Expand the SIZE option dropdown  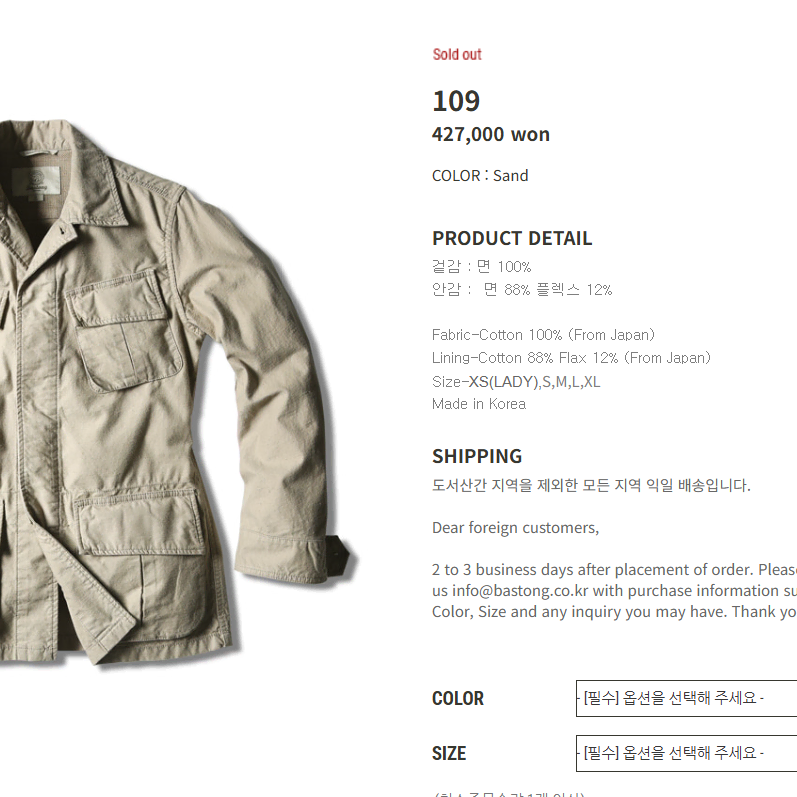click(x=686, y=753)
